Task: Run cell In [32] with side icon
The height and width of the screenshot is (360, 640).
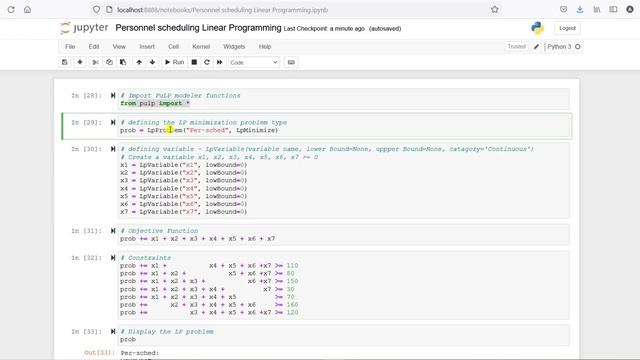Action: (113, 258)
